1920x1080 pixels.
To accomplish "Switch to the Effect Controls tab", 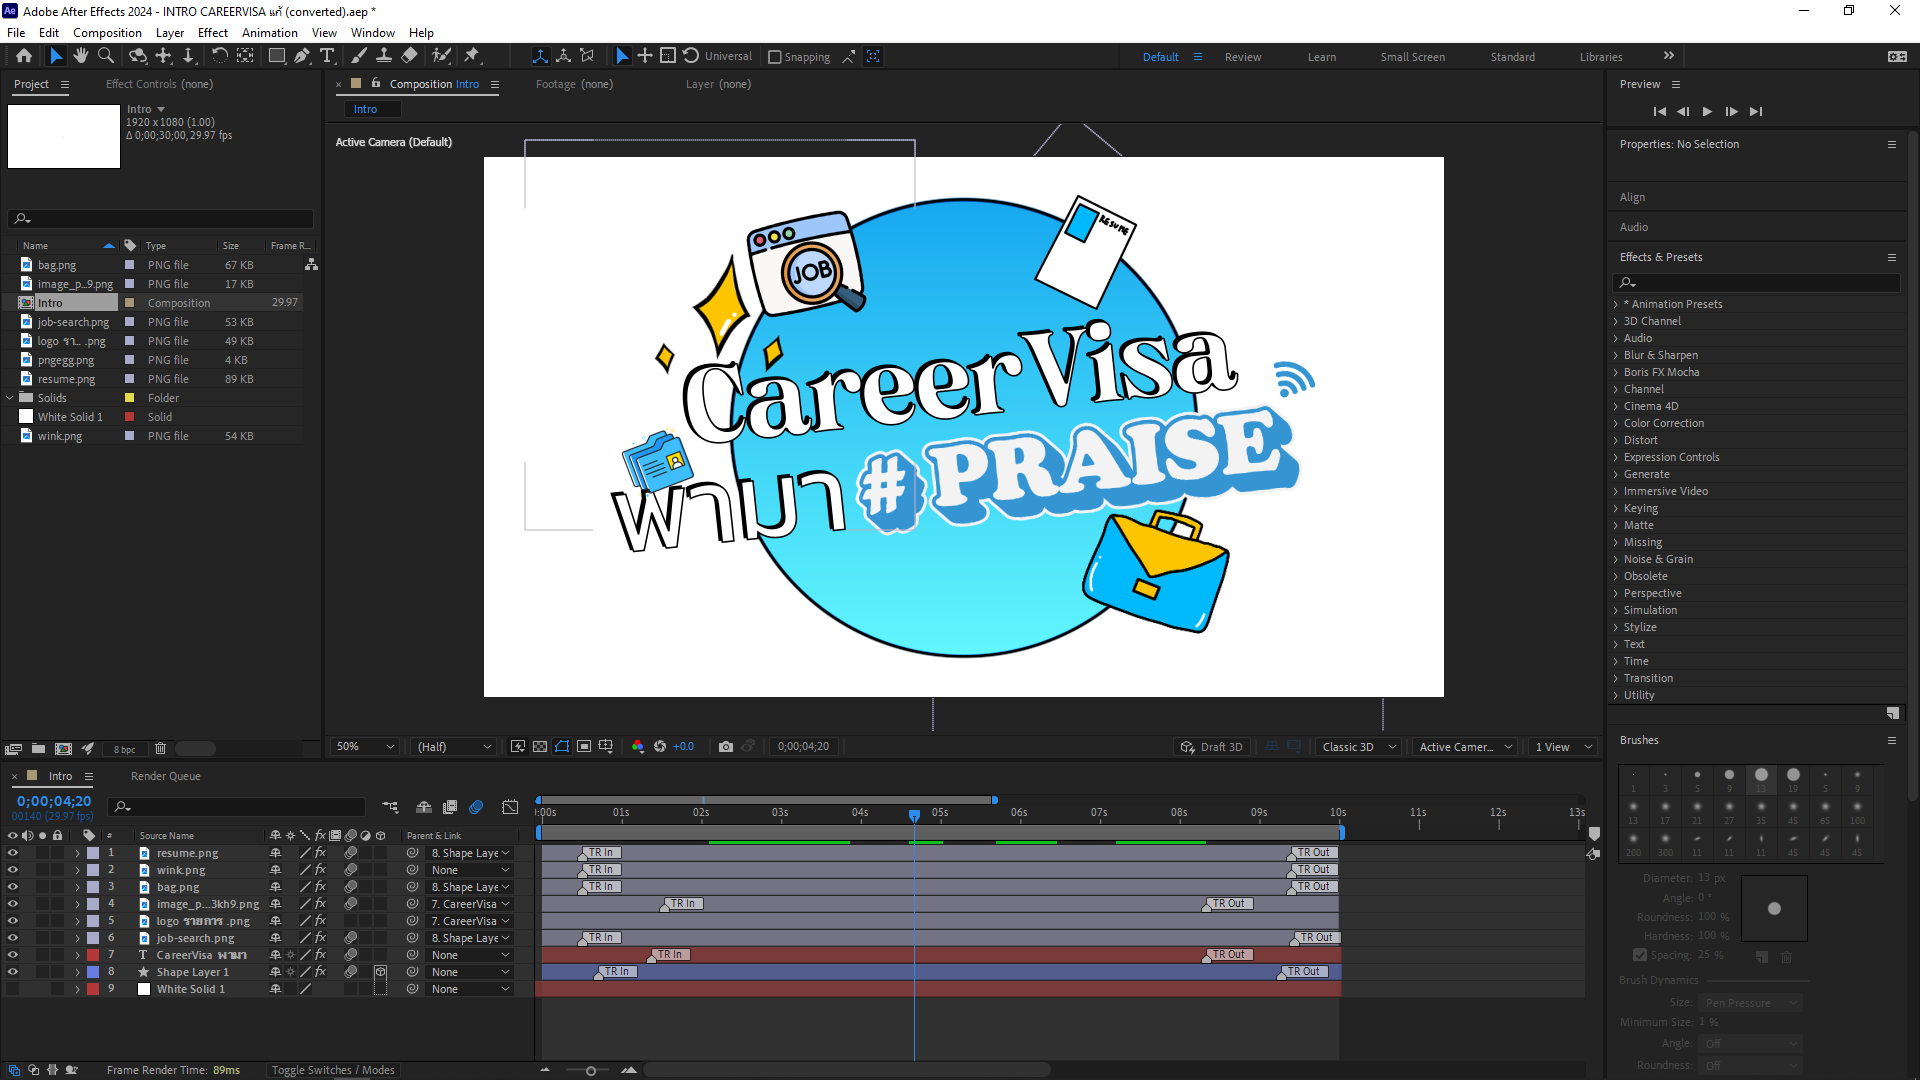I will point(159,84).
